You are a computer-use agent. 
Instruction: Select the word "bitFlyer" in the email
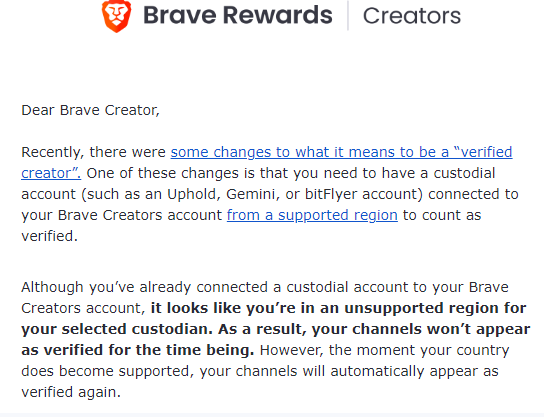tap(331, 195)
